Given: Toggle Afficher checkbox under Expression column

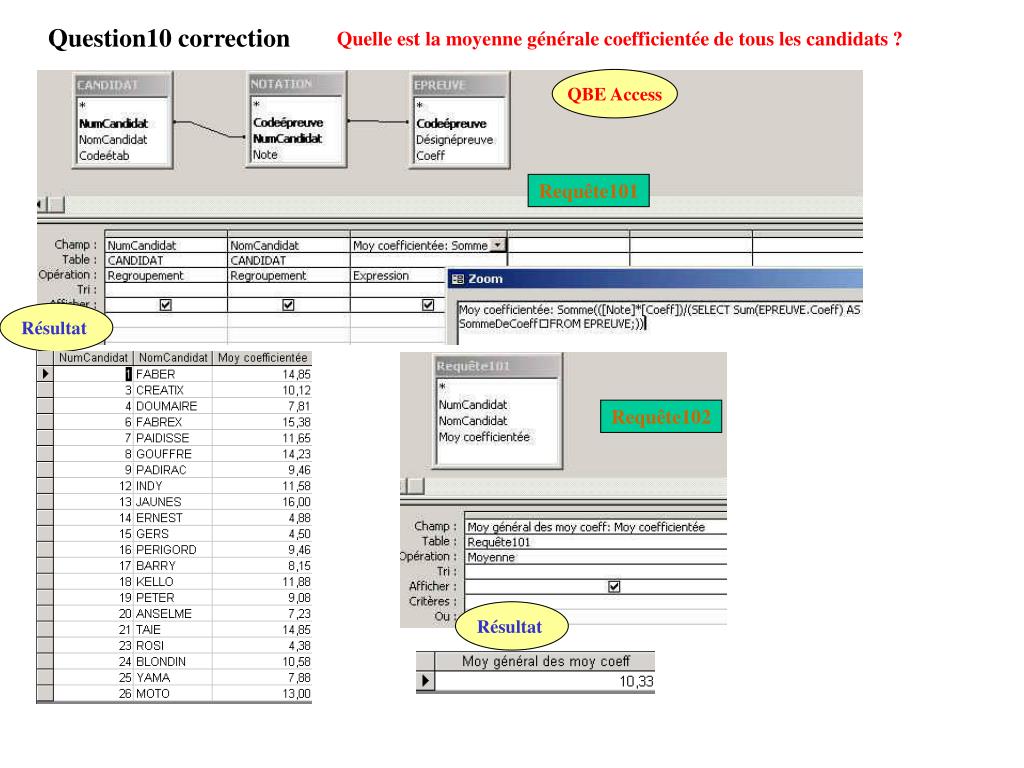Looking at the screenshot, I should click(428, 305).
